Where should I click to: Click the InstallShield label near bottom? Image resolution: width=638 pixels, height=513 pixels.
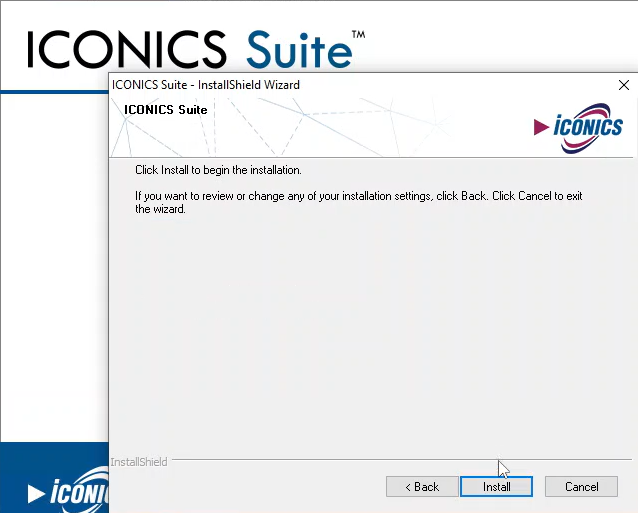coord(139,462)
